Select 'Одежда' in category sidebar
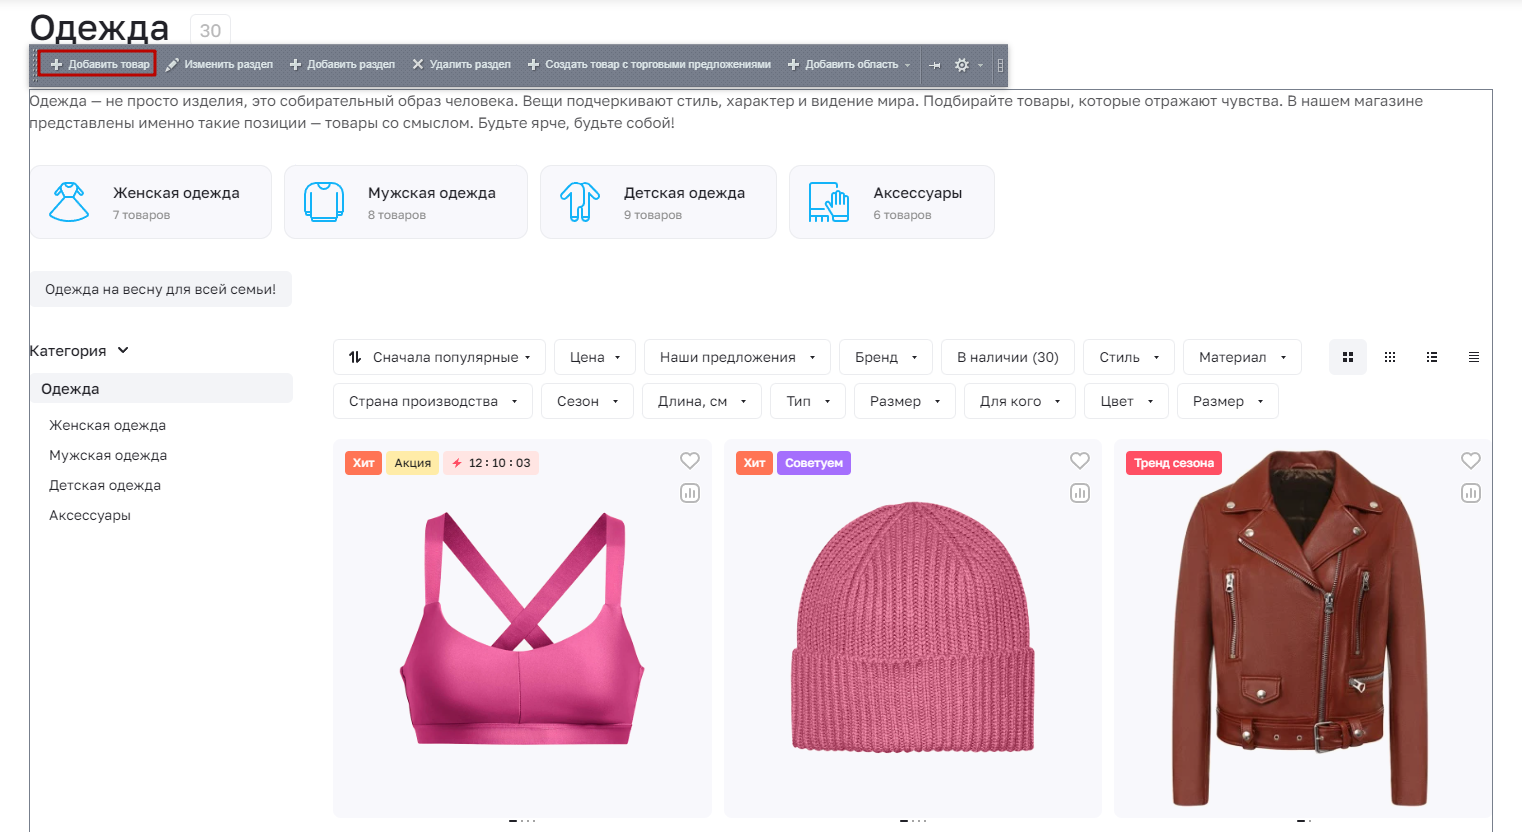Image resolution: width=1522 pixels, height=832 pixels. [161, 389]
